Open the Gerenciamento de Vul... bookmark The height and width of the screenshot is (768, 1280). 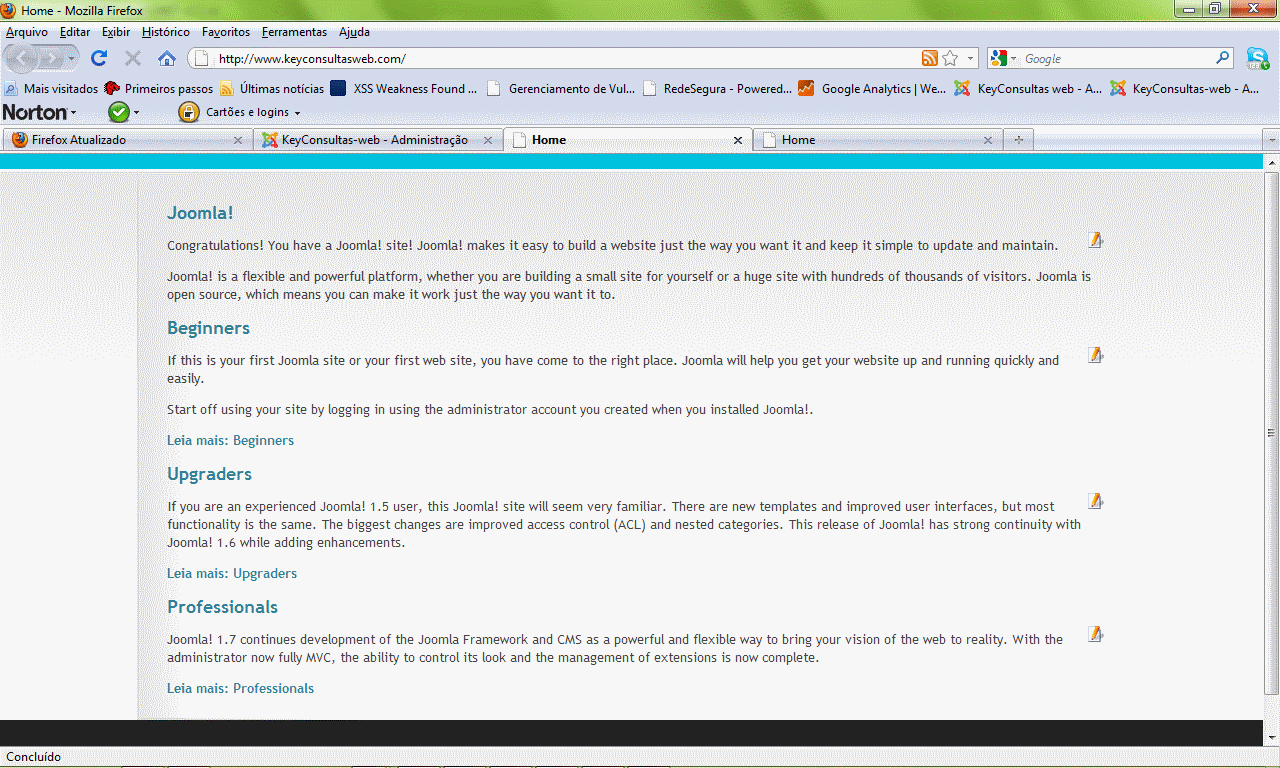pyautogui.click(x=561, y=88)
